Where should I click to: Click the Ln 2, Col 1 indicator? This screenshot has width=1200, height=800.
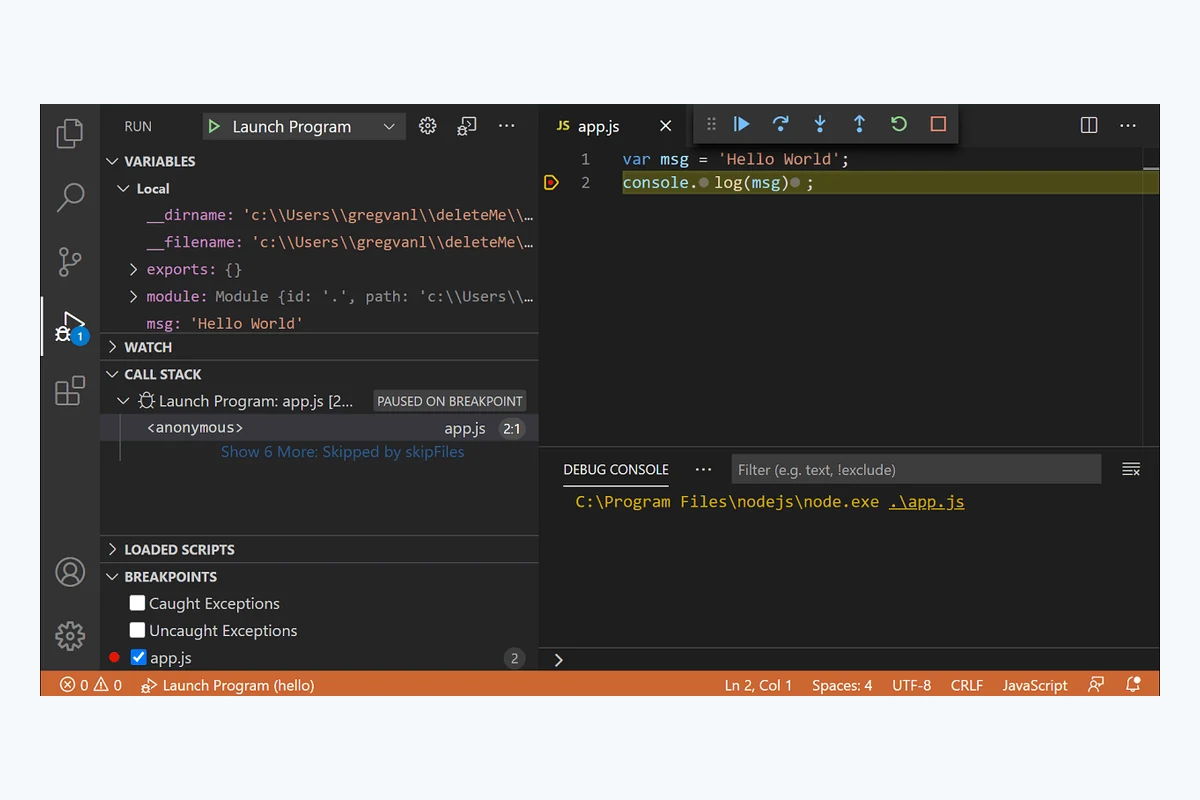pyautogui.click(x=758, y=685)
